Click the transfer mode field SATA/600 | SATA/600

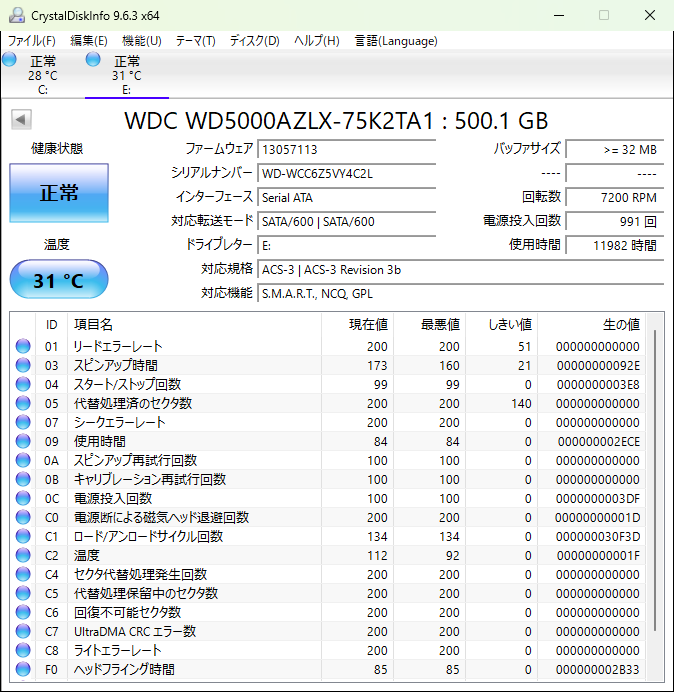click(x=347, y=221)
